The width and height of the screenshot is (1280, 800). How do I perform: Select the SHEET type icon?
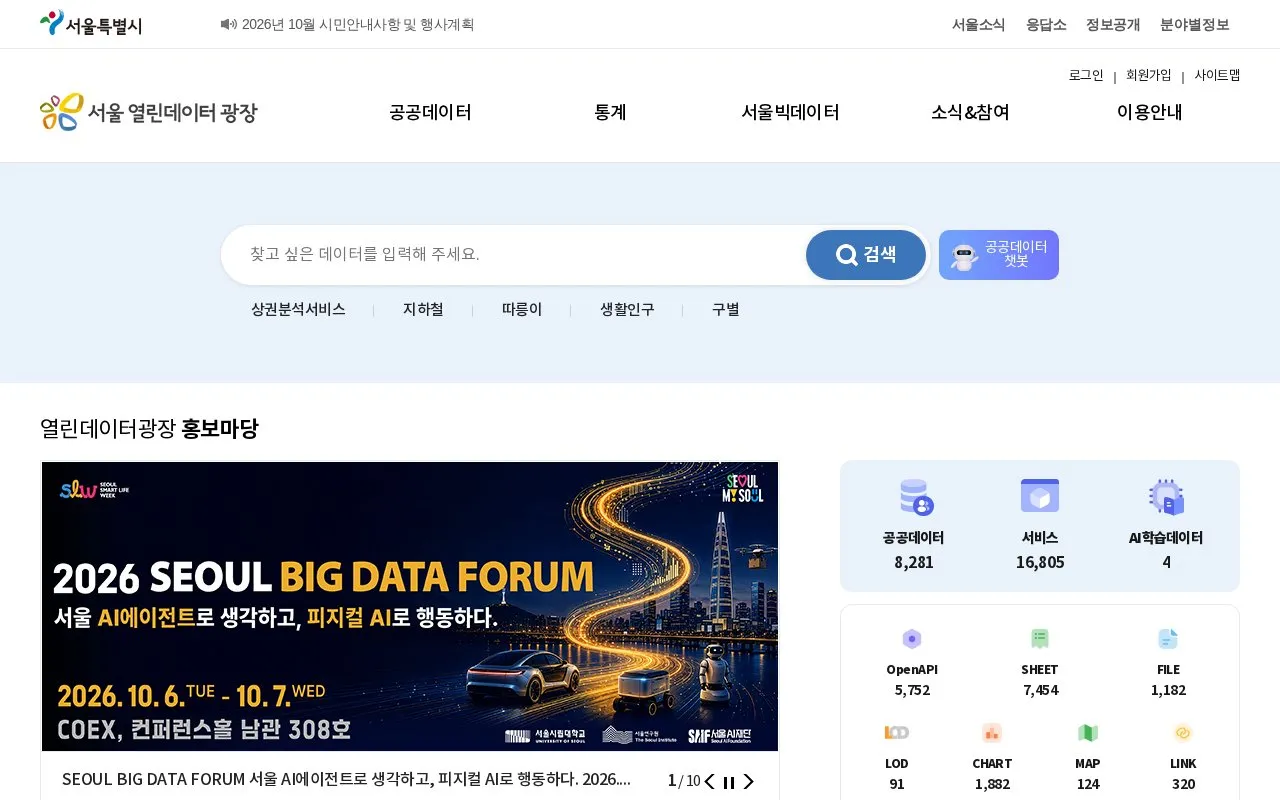point(1040,639)
